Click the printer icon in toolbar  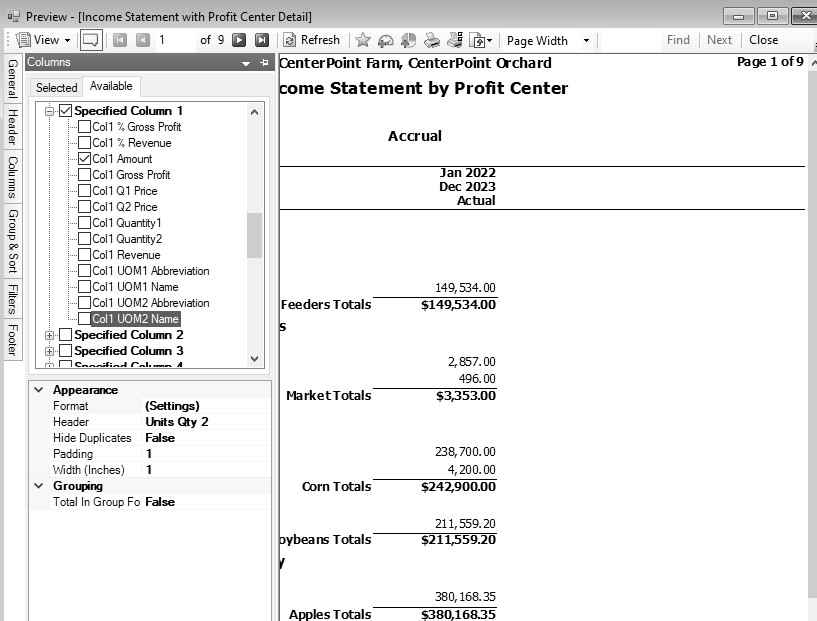pyautogui.click(x=432, y=40)
